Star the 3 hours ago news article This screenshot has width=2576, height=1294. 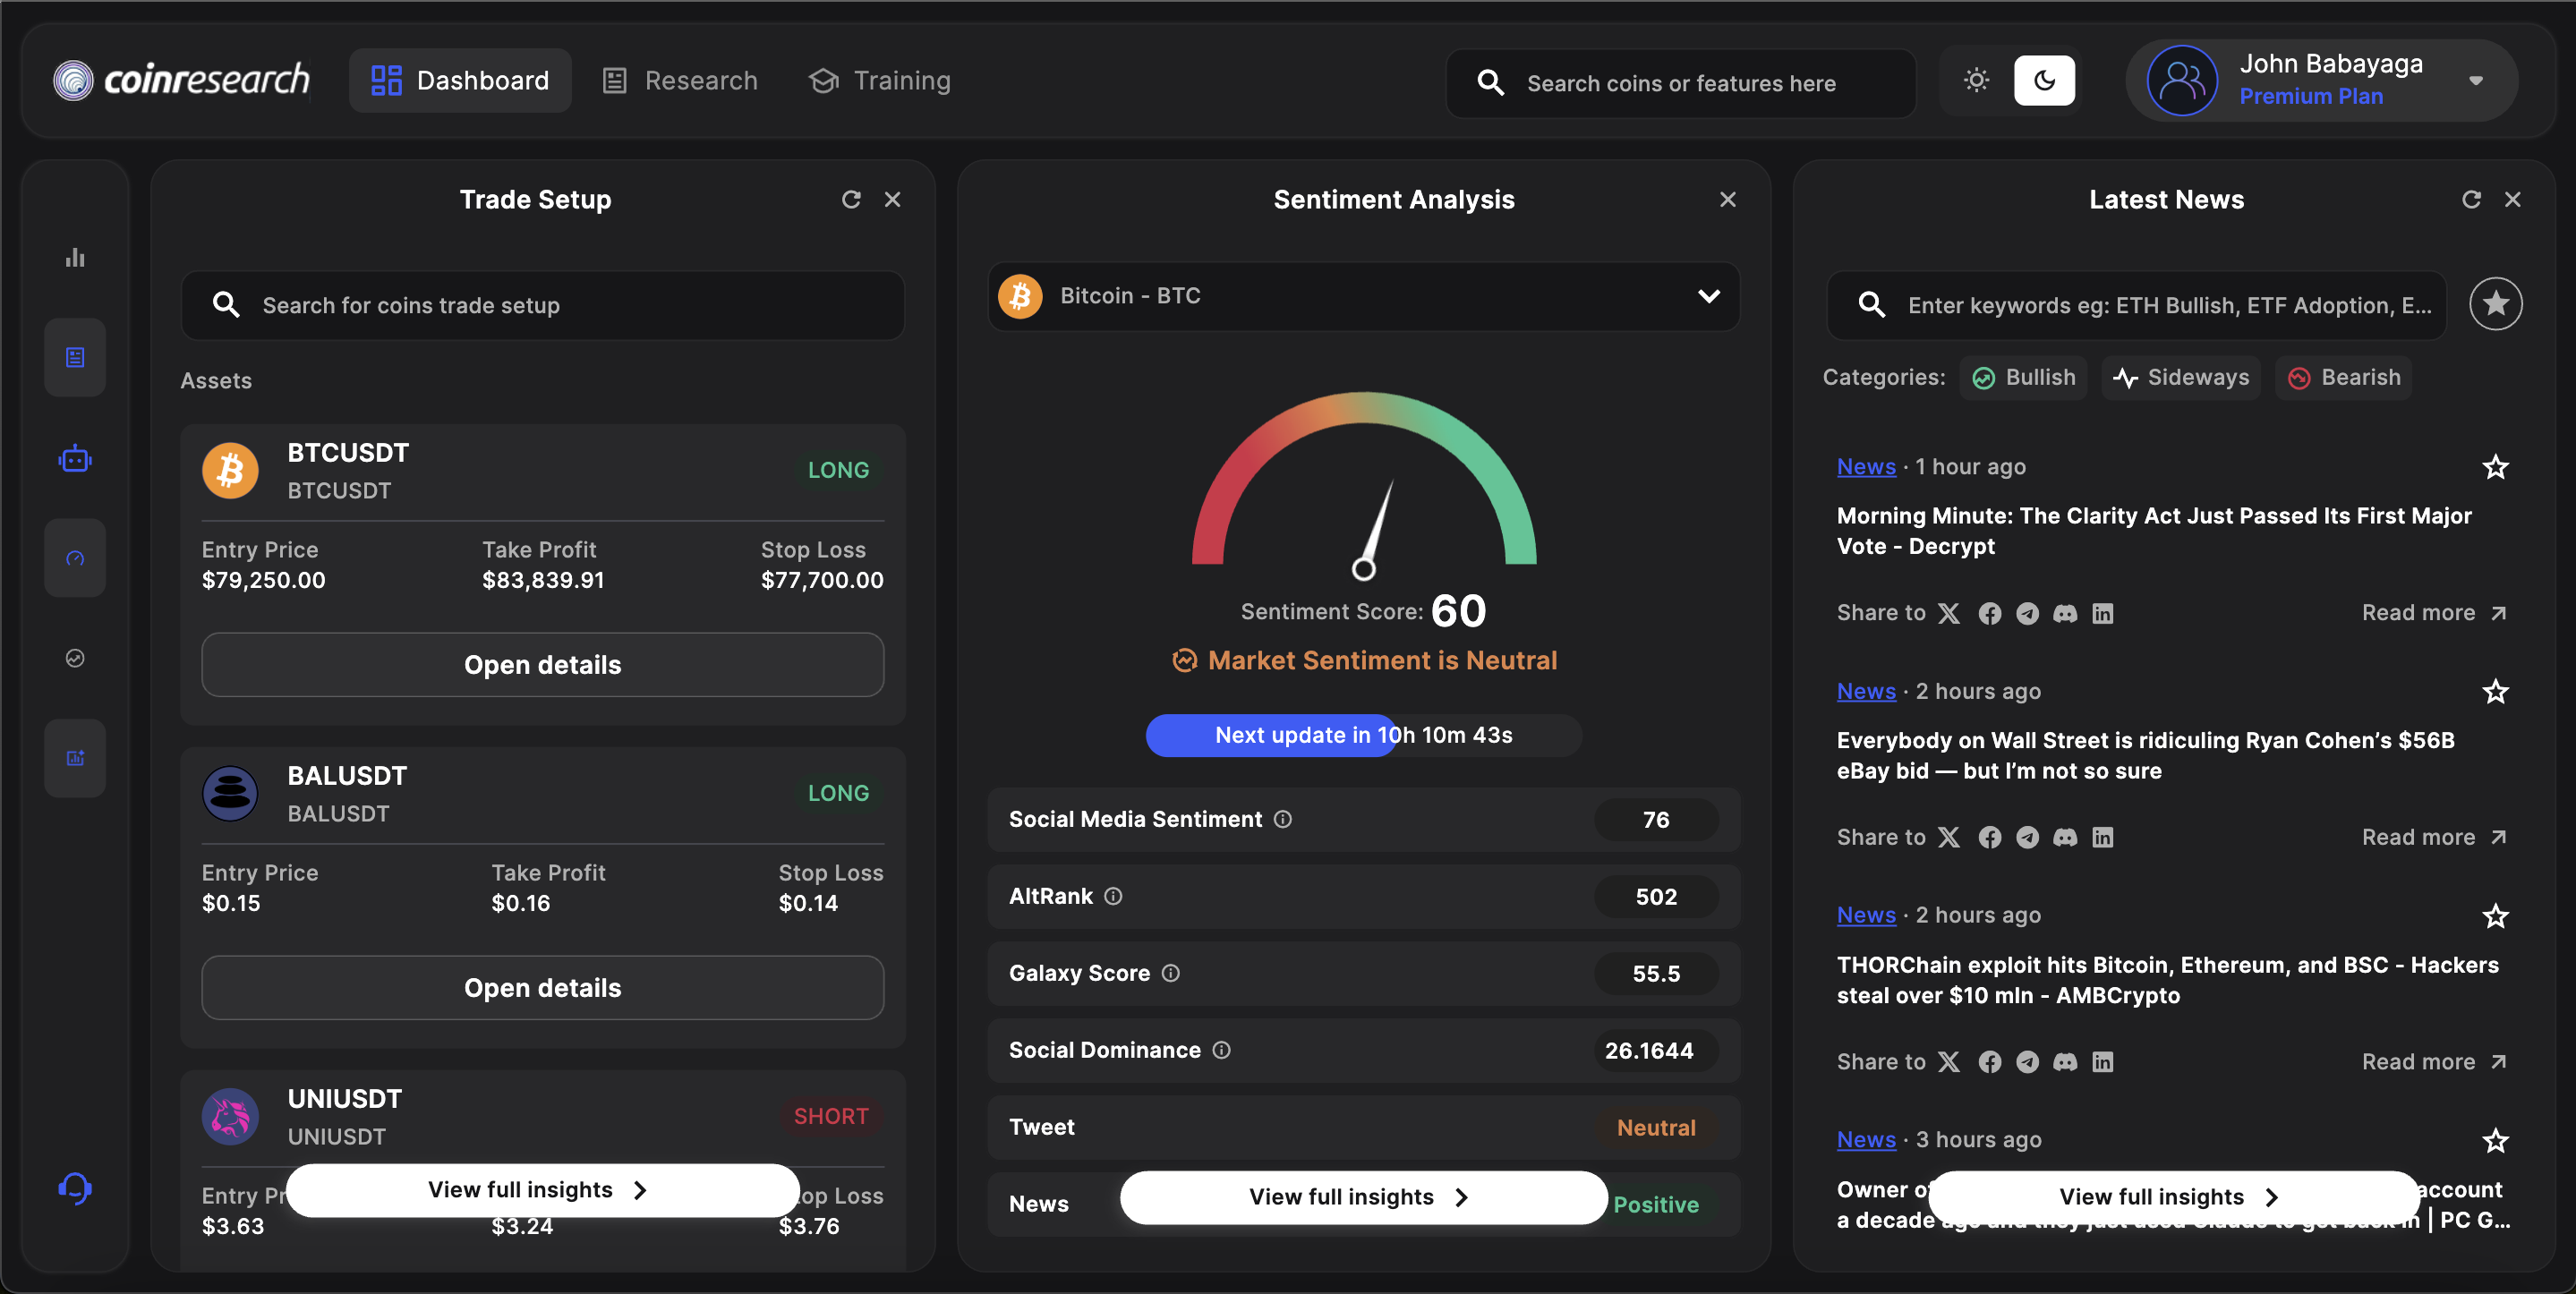[x=2496, y=1140]
